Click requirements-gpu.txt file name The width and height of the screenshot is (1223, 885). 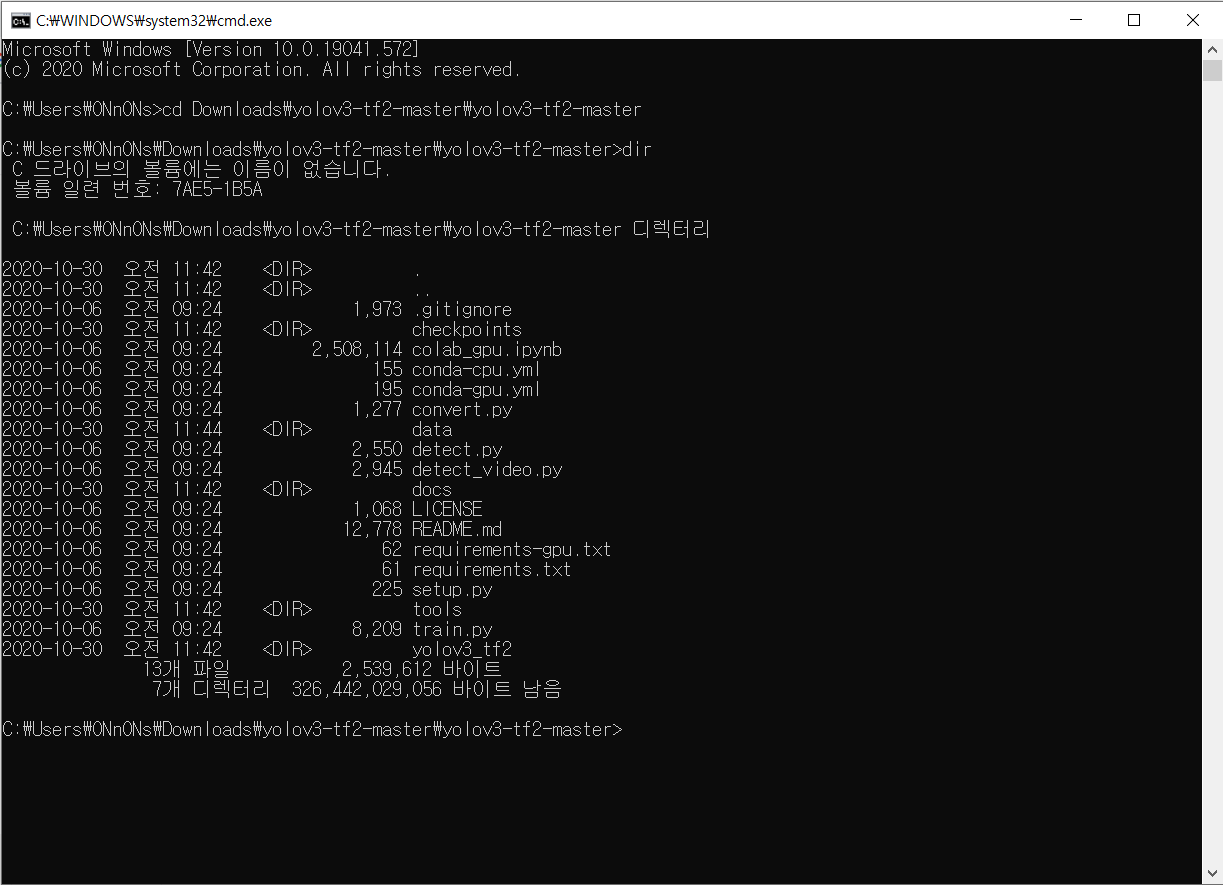pos(512,550)
